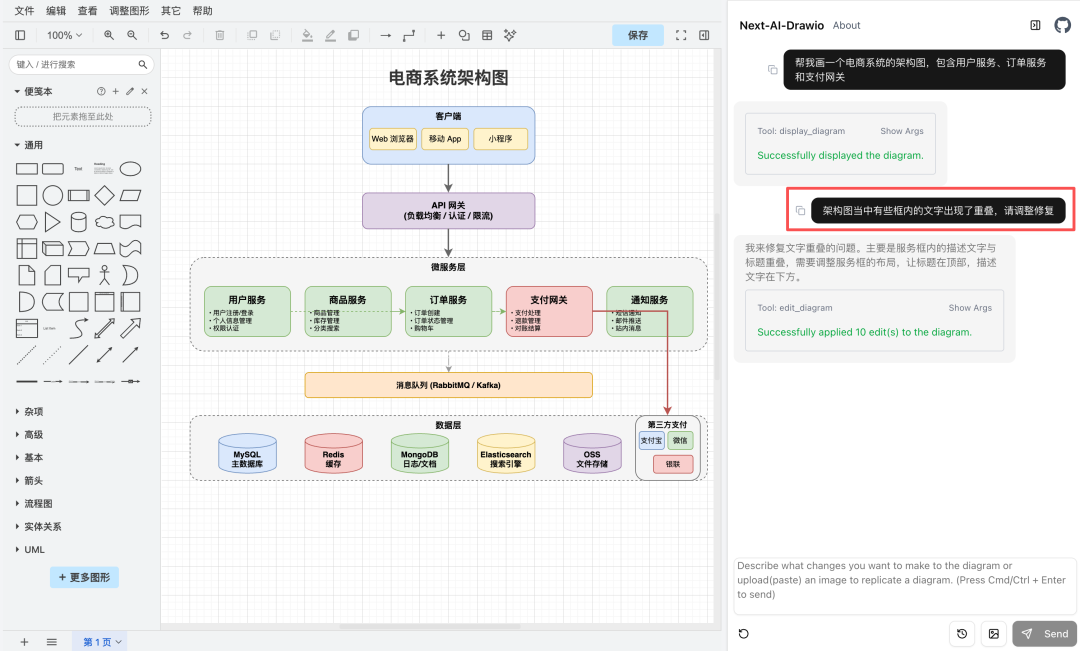Open the 调整图形 menu
The height and width of the screenshot is (651, 1080).
point(129,11)
